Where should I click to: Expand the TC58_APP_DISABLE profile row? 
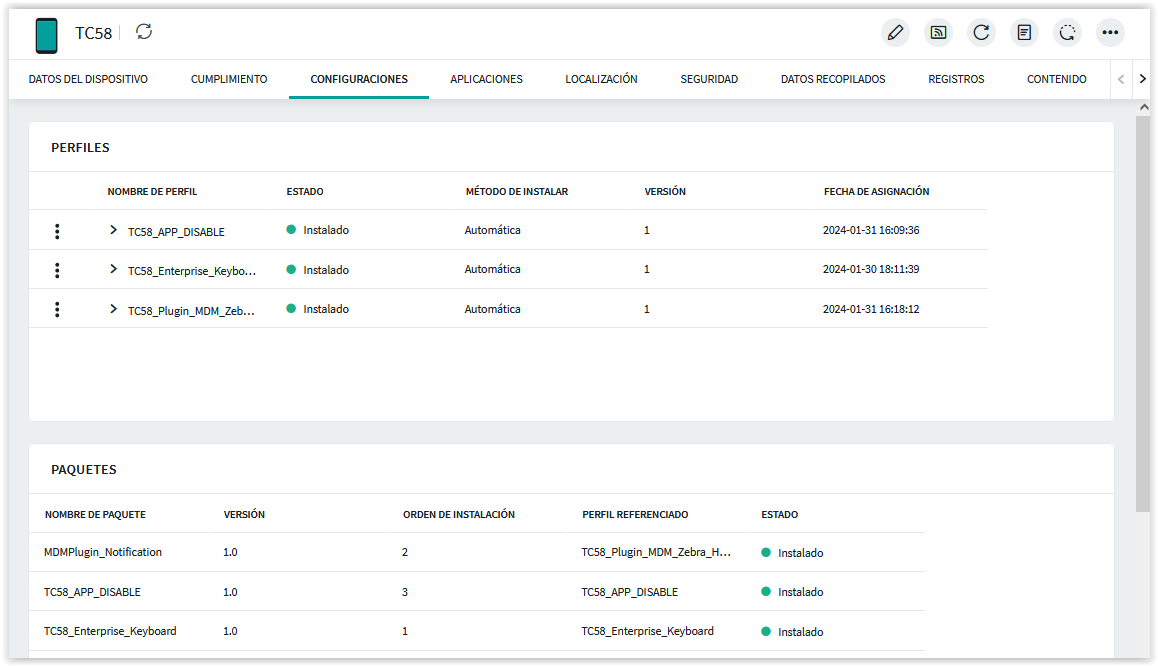(113, 230)
